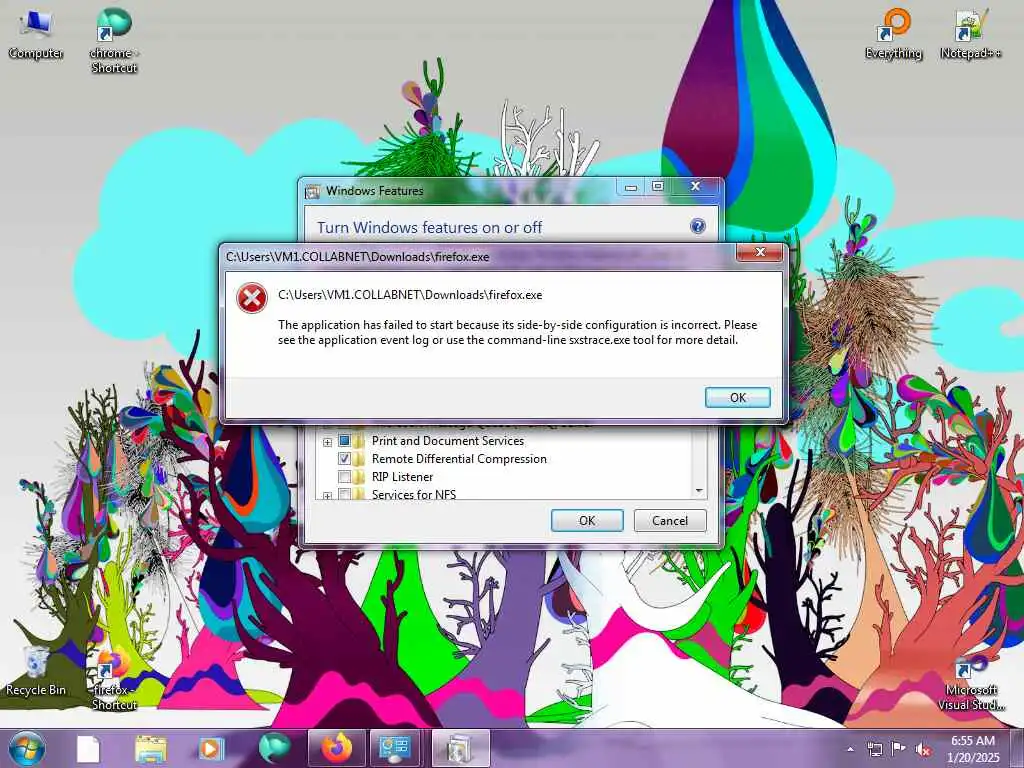Switch to Windows Features taskbar button

pyautogui.click(x=460, y=748)
